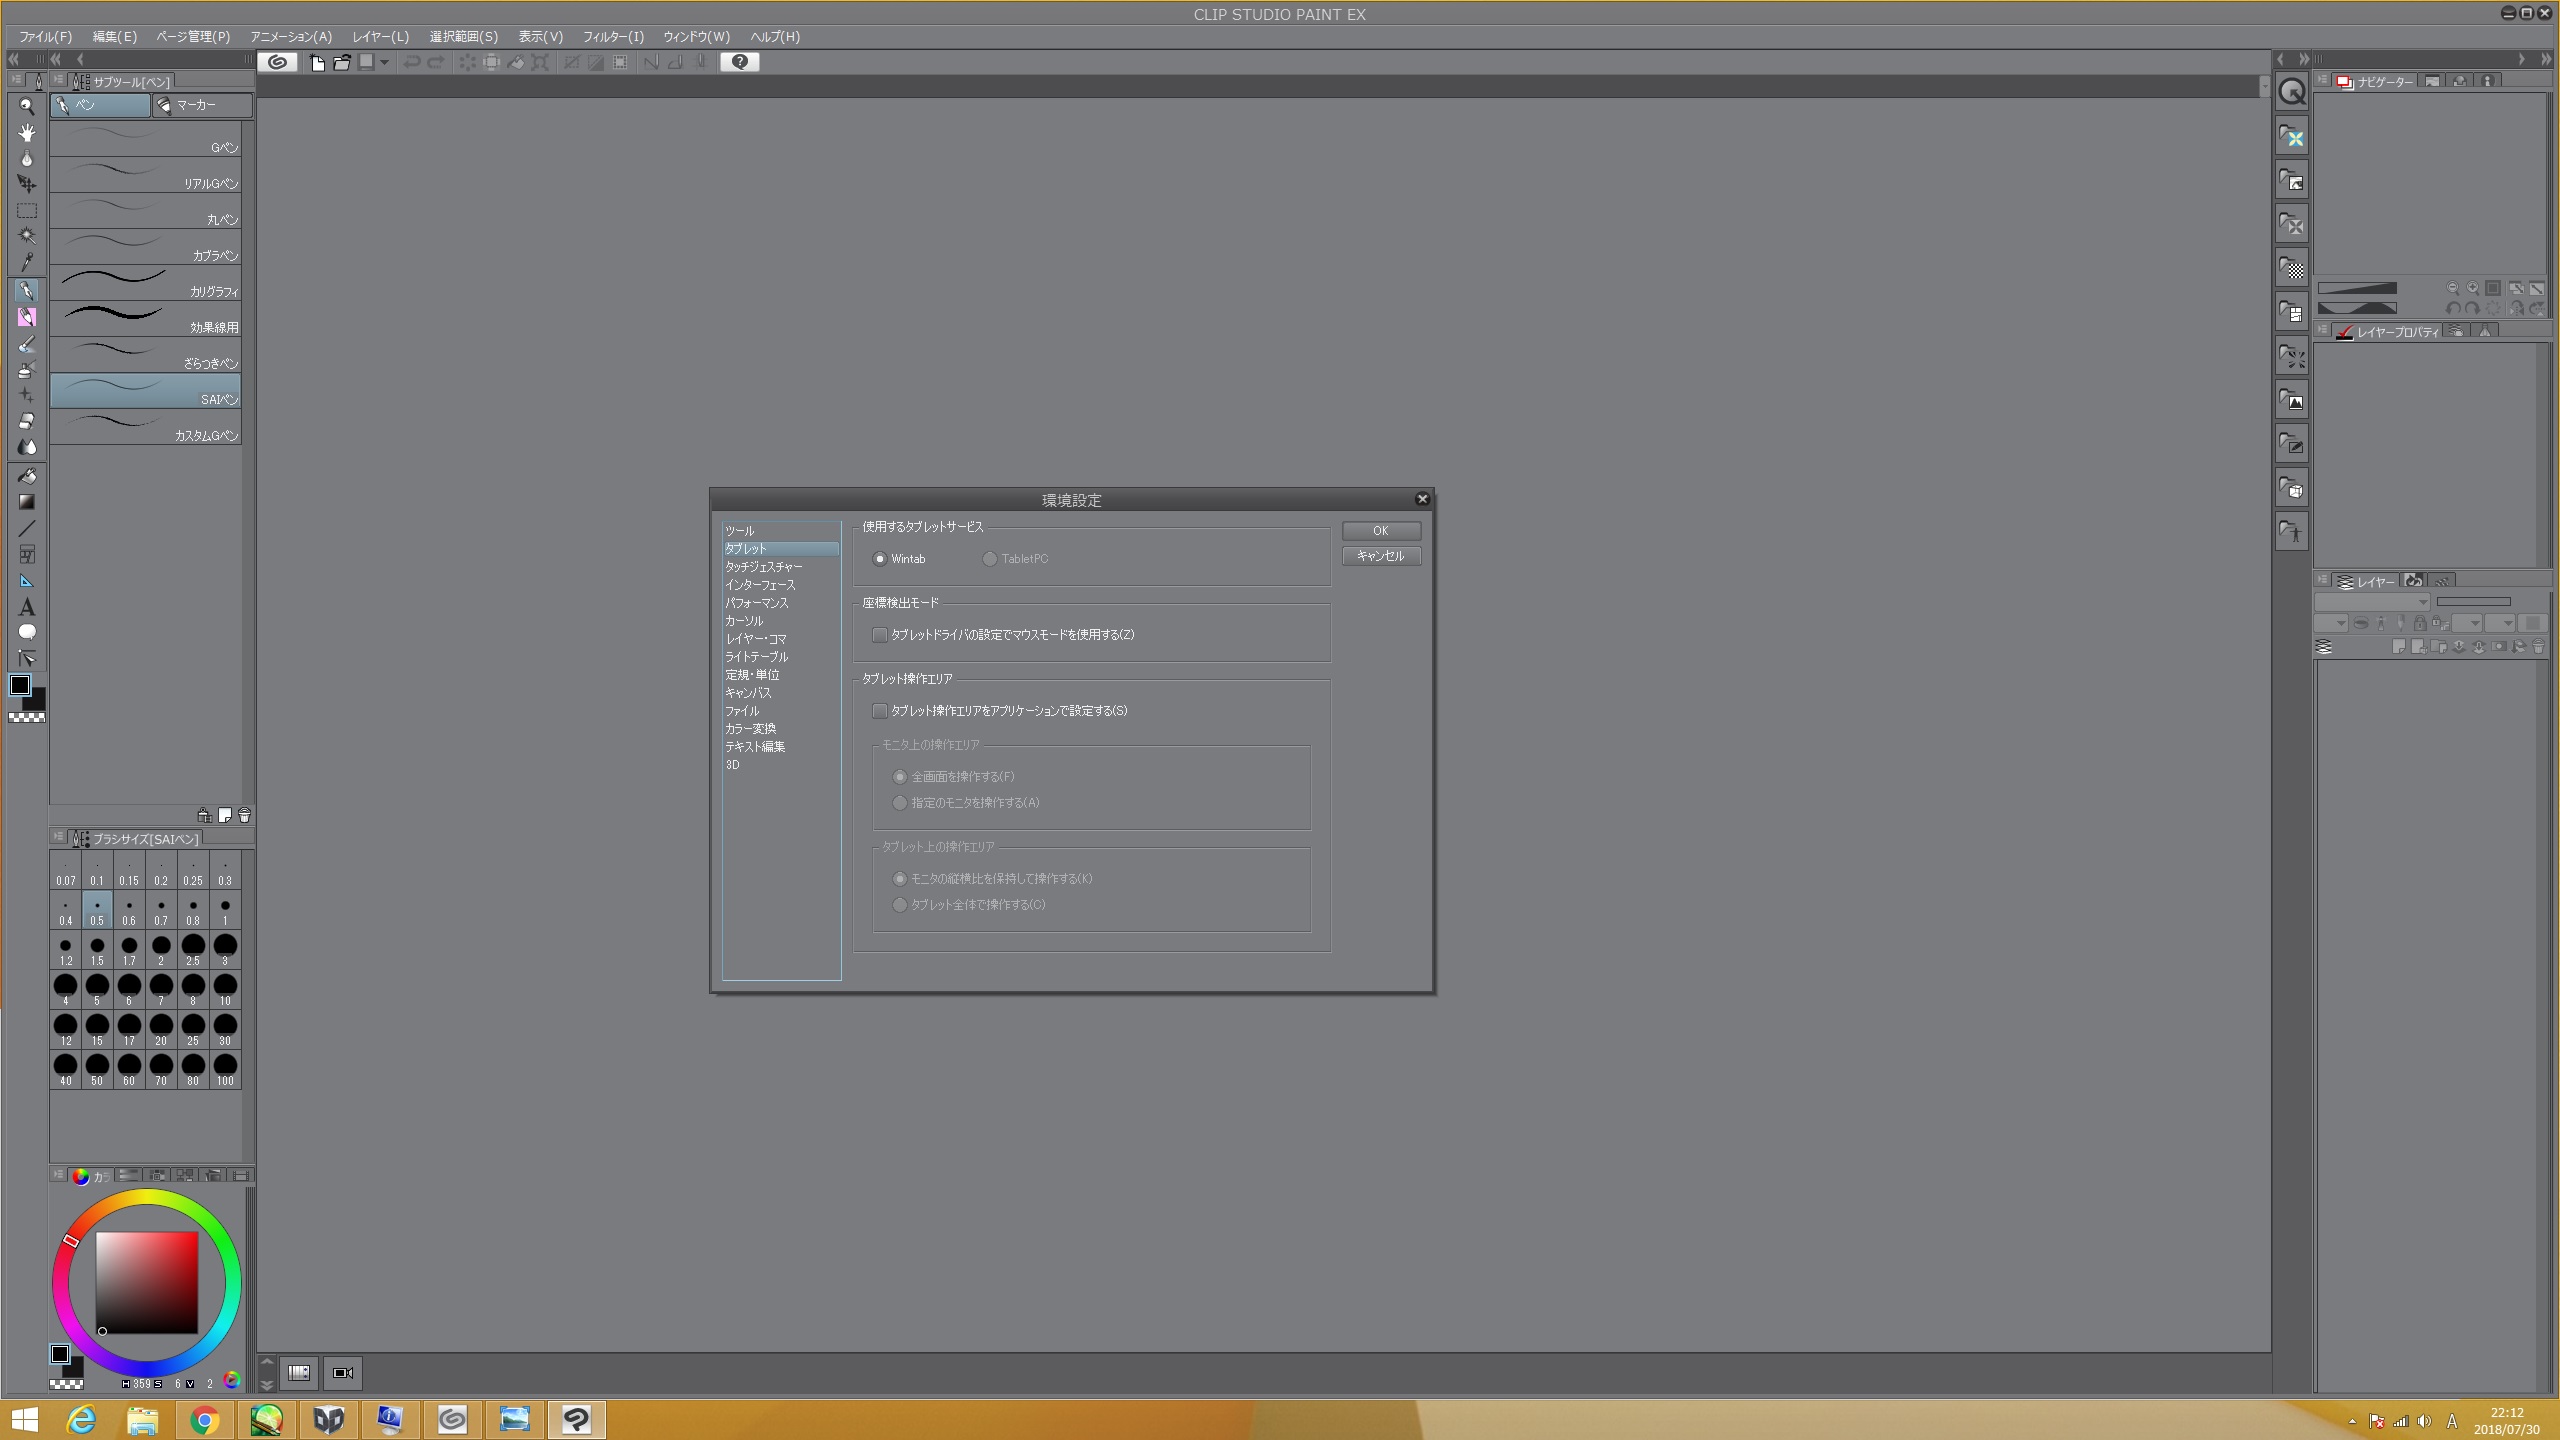2560x1440 pixels.
Task: Select the rectangular selection marquee tool
Action: click(x=27, y=211)
